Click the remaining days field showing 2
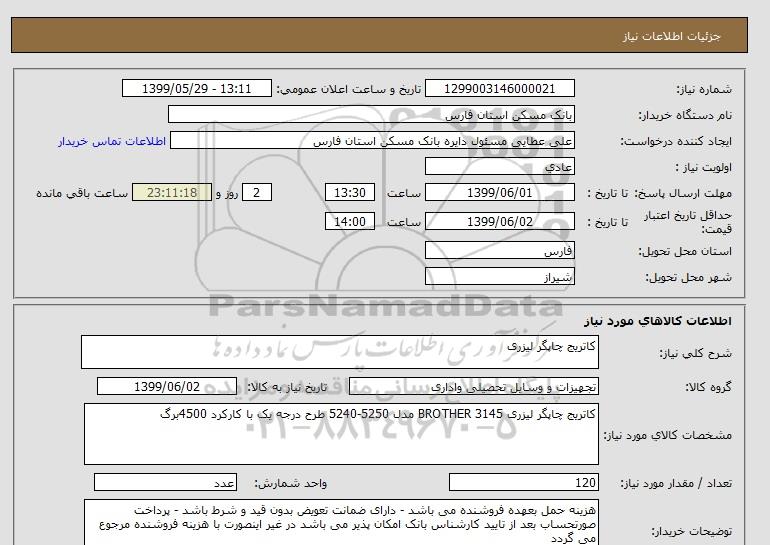 (257, 192)
